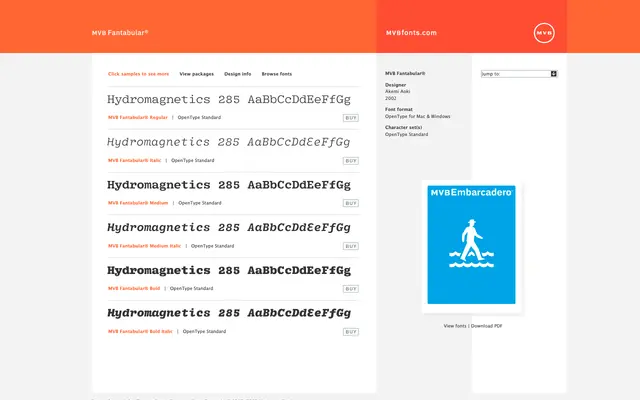This screenshot has height=400, width=640.
Task: Open MVB Fantabular Medium Italic link
Action: [144, 246]
